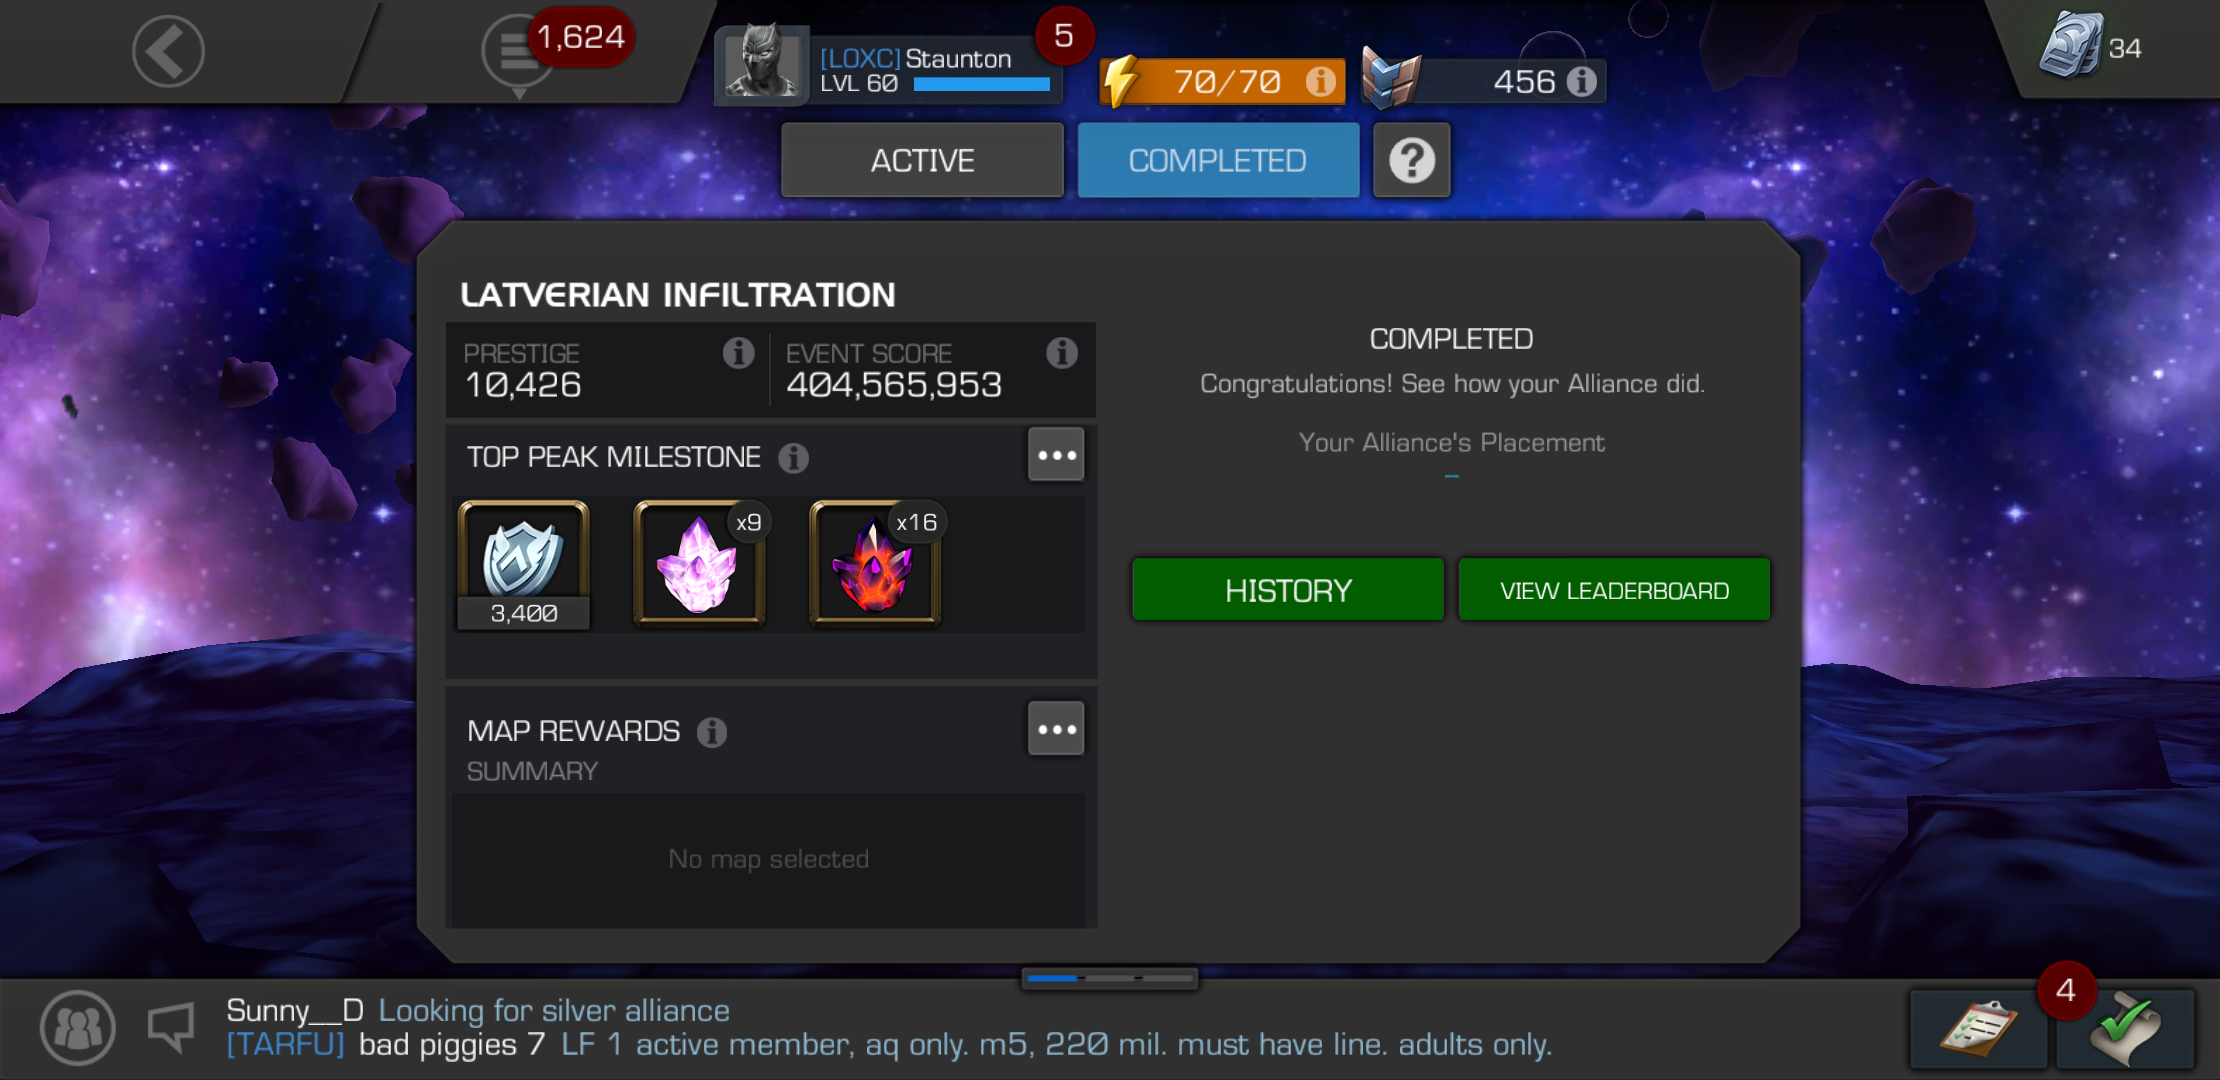Show Map Rewards info icon
Image resolution: width=2220 pixels, height=1080 pixels.
point(712,732)
